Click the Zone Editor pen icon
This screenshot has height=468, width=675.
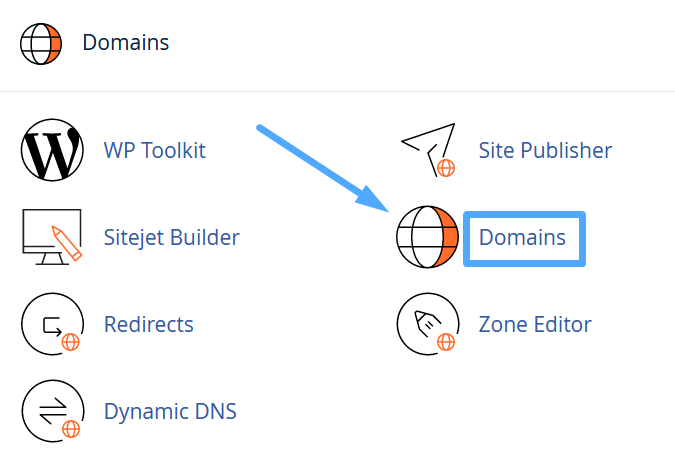pyautogui.click(x=427, y=325)
